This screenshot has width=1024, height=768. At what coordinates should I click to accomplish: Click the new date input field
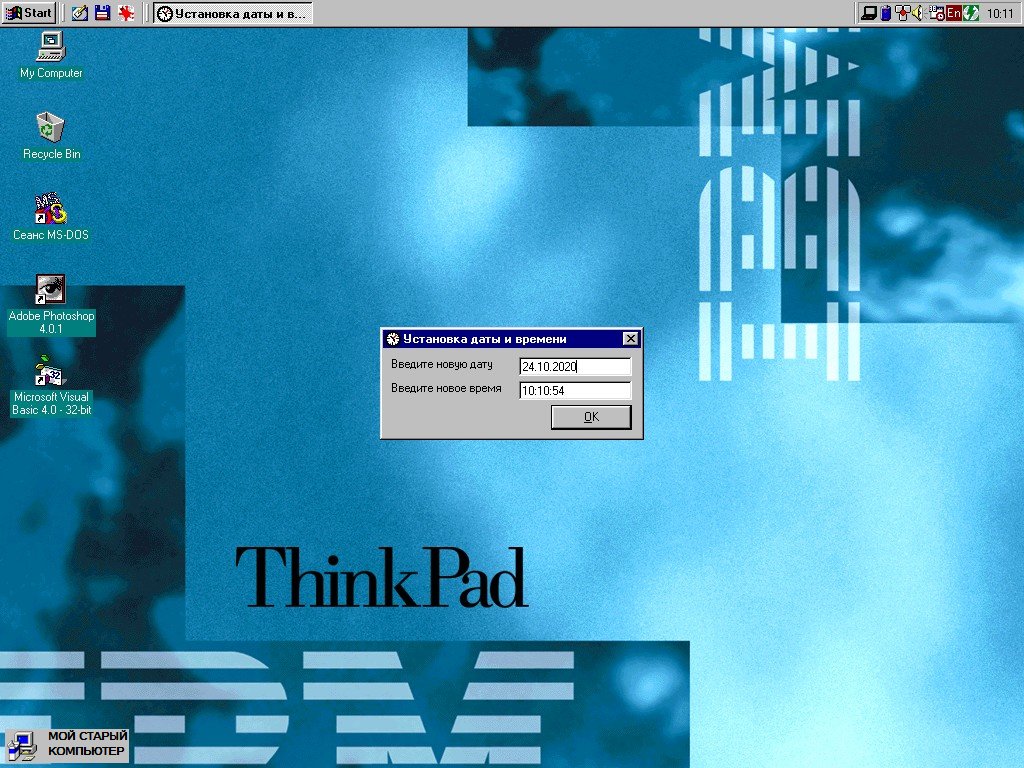tap(575, 367)
